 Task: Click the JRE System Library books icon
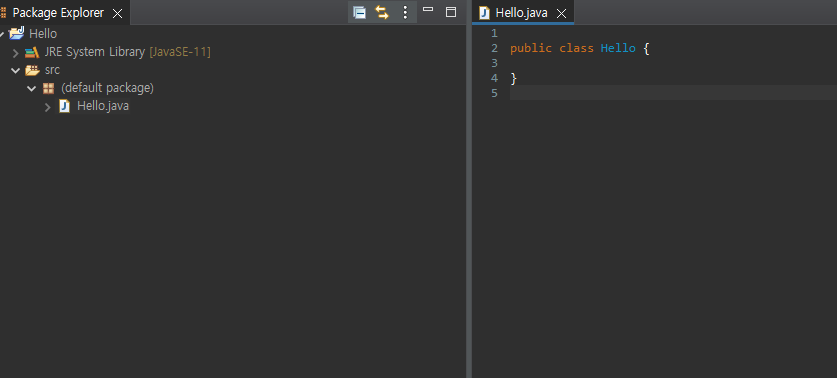[32, 52]
